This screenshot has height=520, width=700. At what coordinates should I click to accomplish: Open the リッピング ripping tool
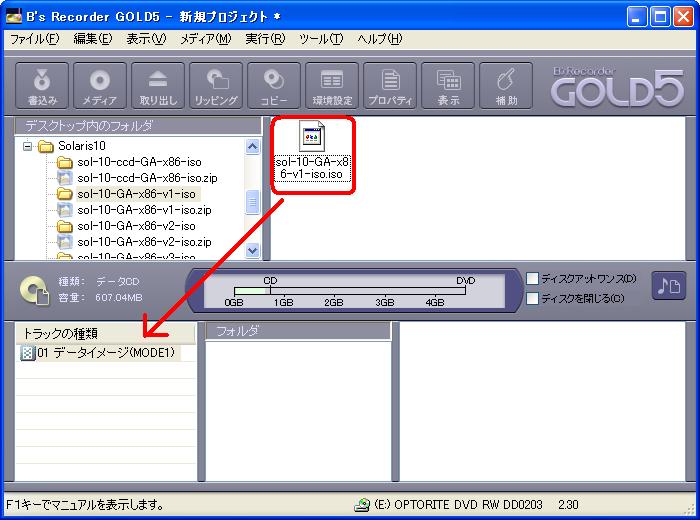coord(216,85)
